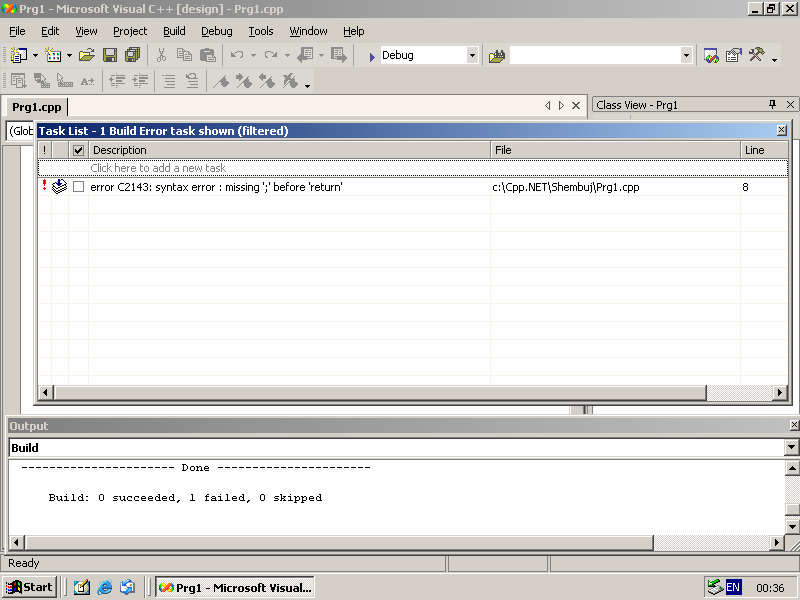Sort tasks by Description column header

coord(289,150)
